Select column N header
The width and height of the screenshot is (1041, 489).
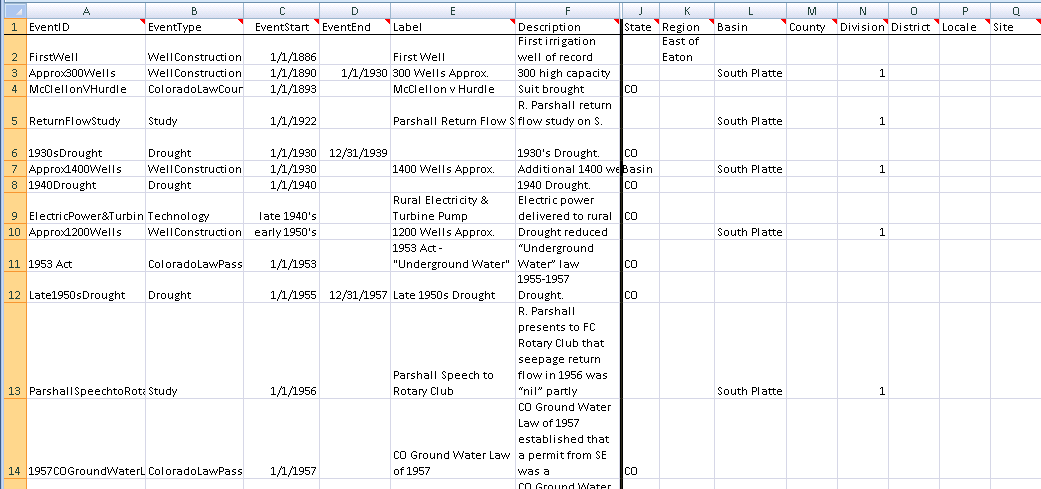click(862, 10)
